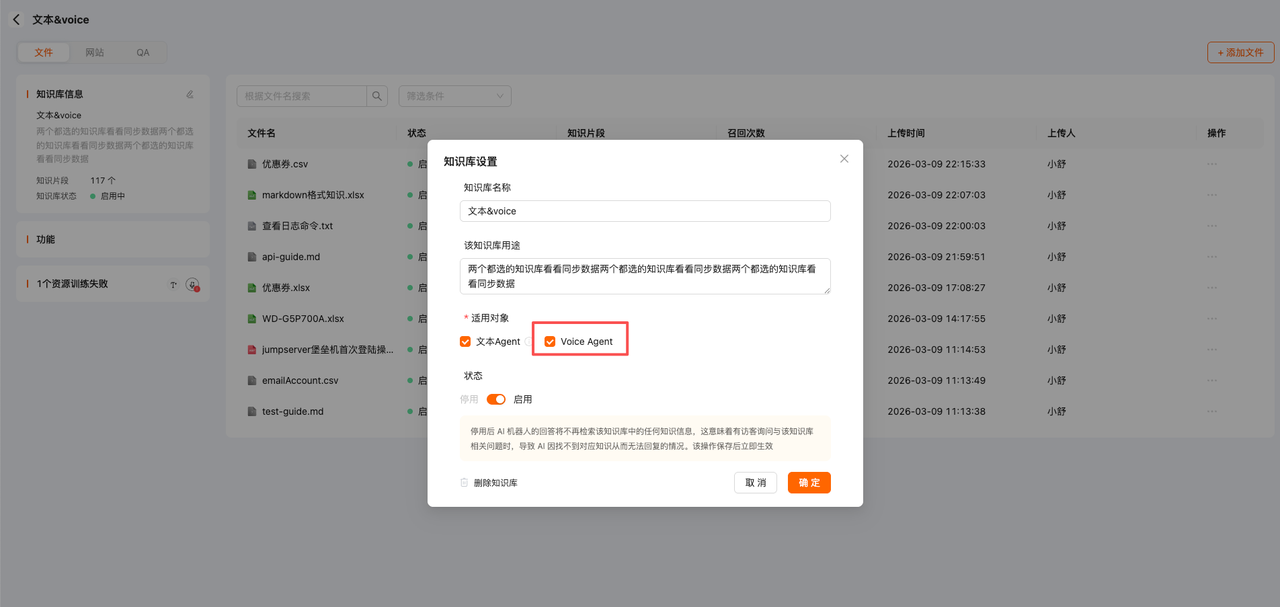Click the 知识库名称 input field
Screen dimensions: 1280x607
(645, 211)
